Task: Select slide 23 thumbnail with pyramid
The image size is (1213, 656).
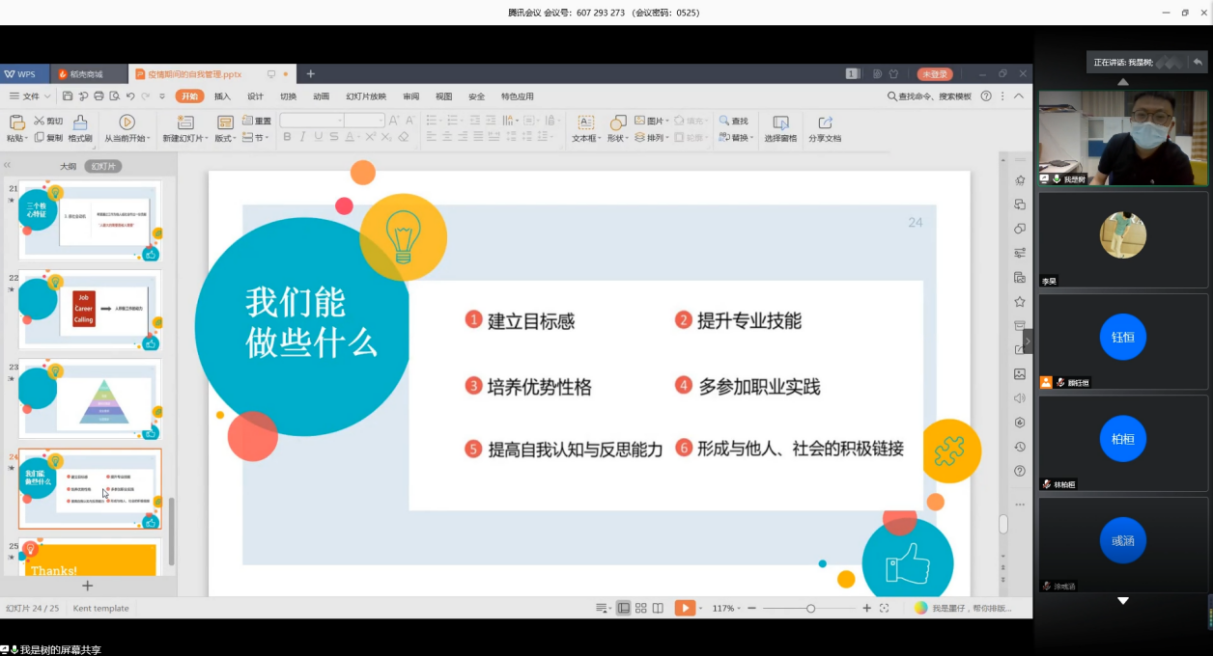Action: click(89, 398)
